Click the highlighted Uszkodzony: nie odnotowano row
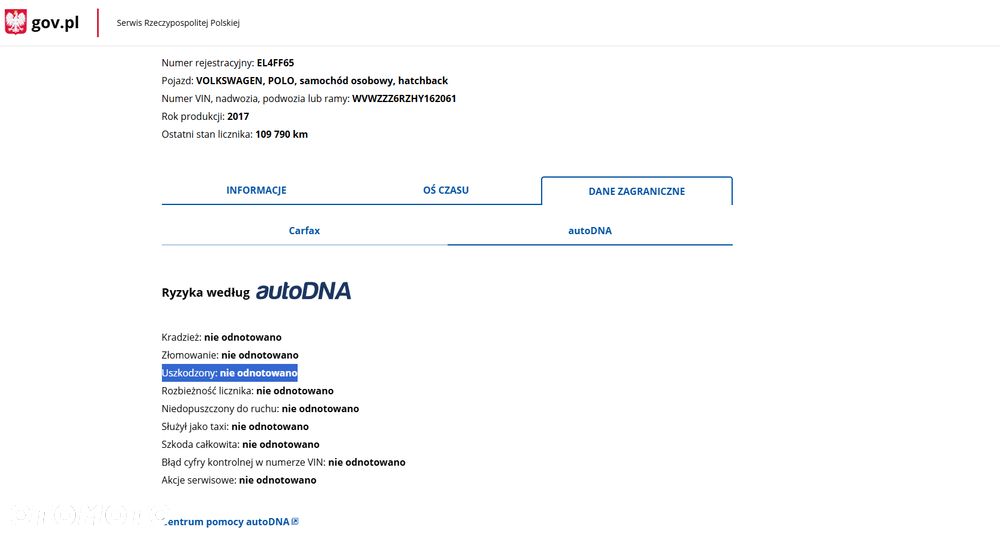The width and height of the screenshot is (1000, 535). pos(230,373)
